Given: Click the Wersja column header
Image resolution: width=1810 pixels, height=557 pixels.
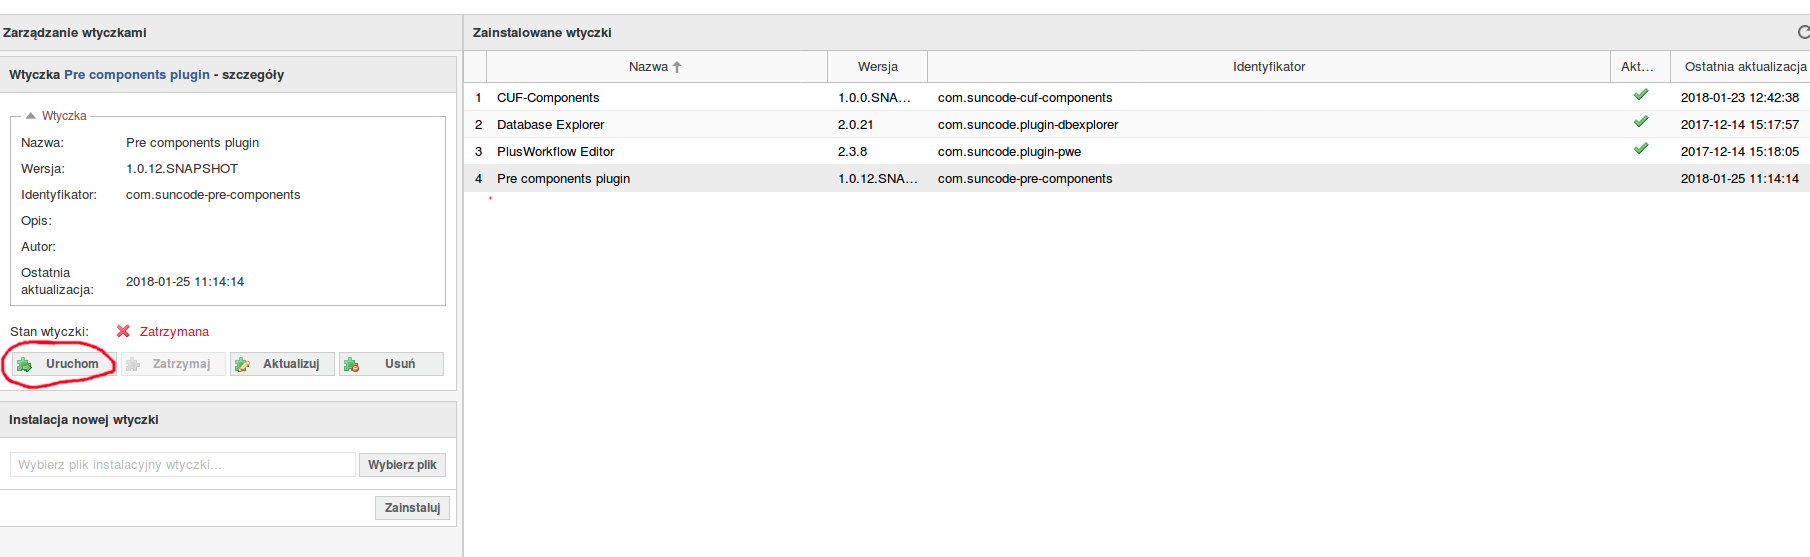Looking at the screenshot, I should pos(878,67).
